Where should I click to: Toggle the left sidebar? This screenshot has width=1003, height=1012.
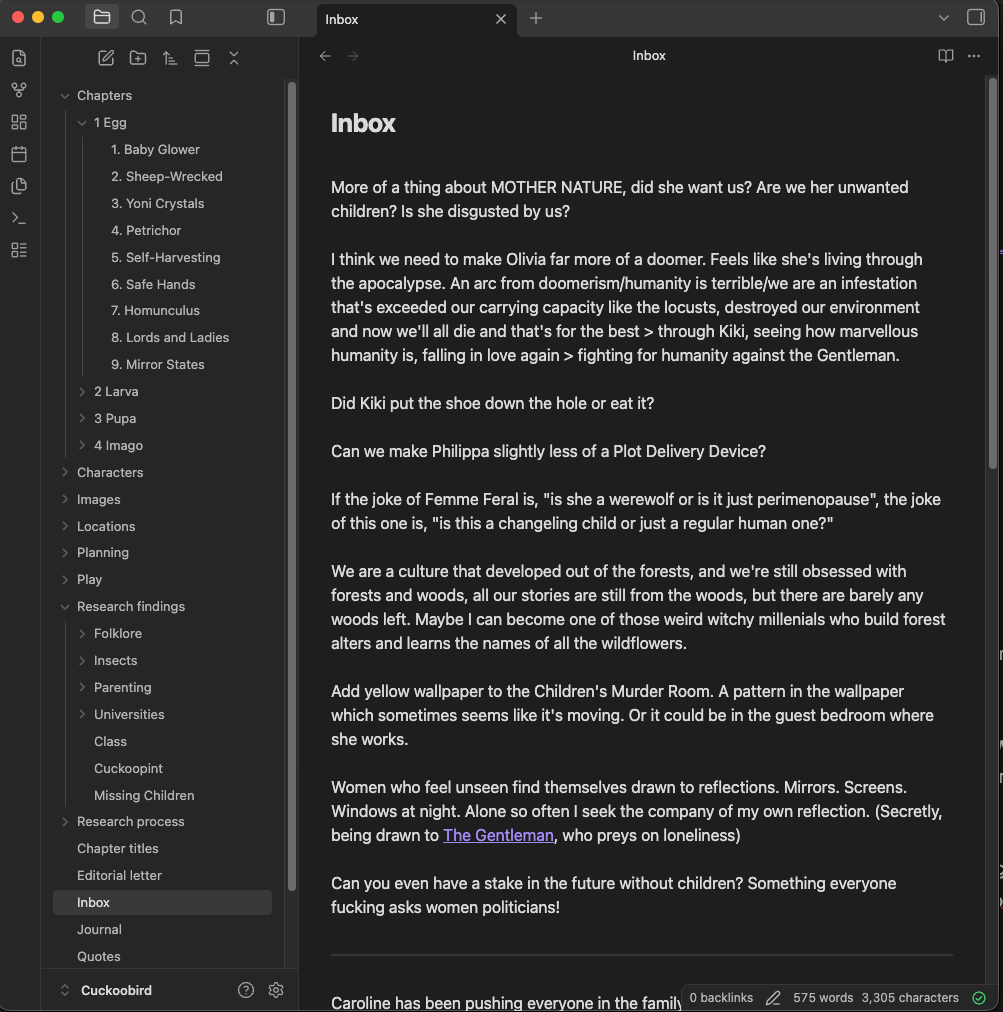276,17
